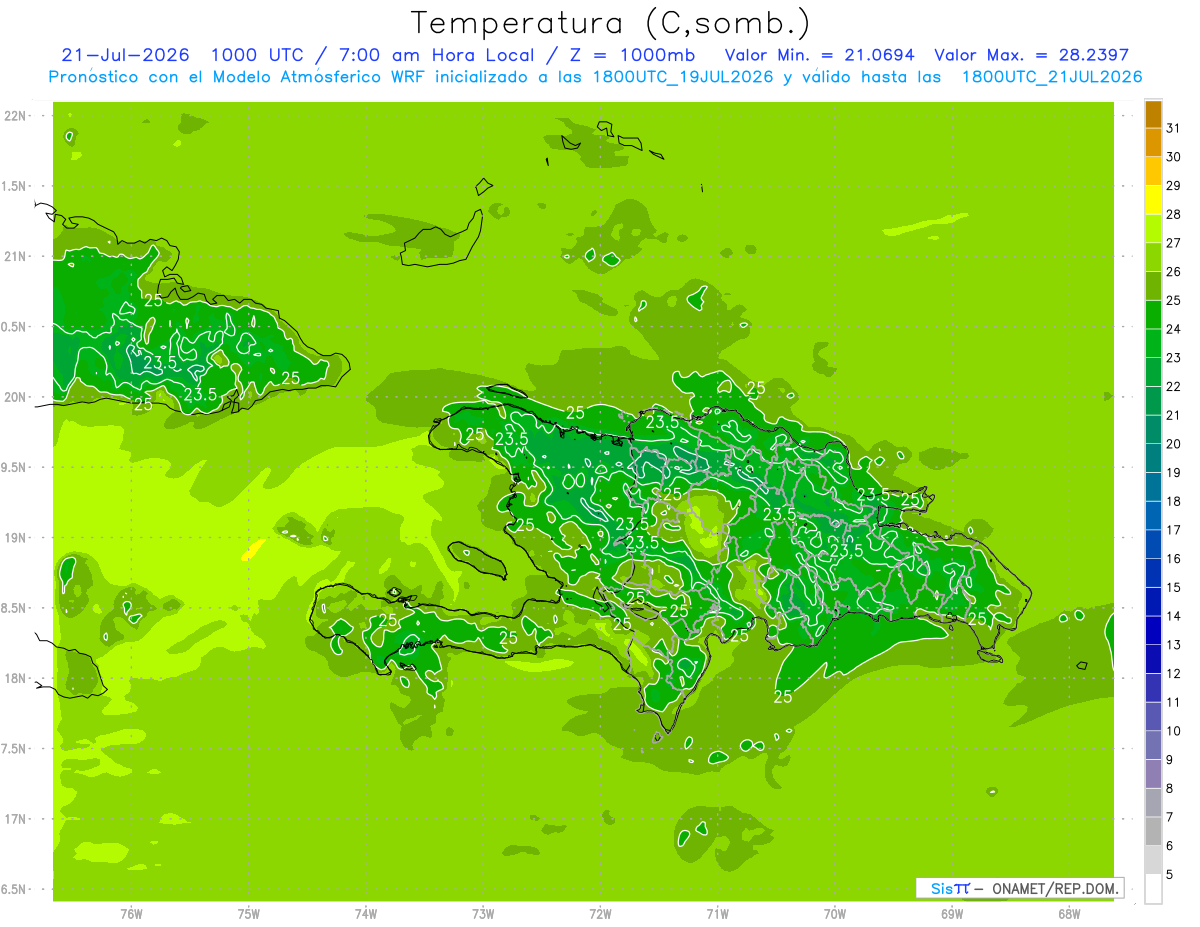Click the "7:00 am Hora Local" text
This screenshot has width=1200, height=927.
436,55
